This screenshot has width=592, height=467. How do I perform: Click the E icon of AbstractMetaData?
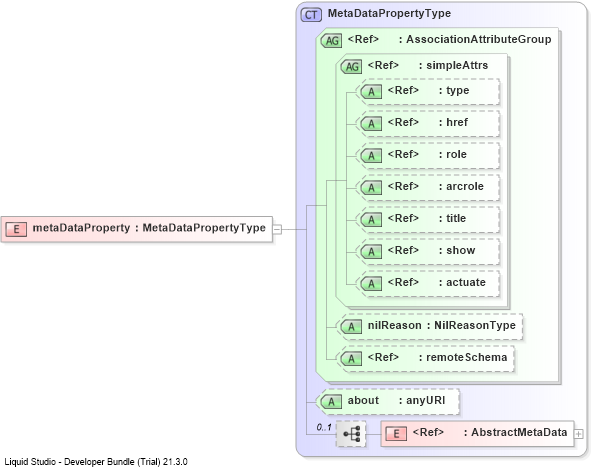pos(396,434)
